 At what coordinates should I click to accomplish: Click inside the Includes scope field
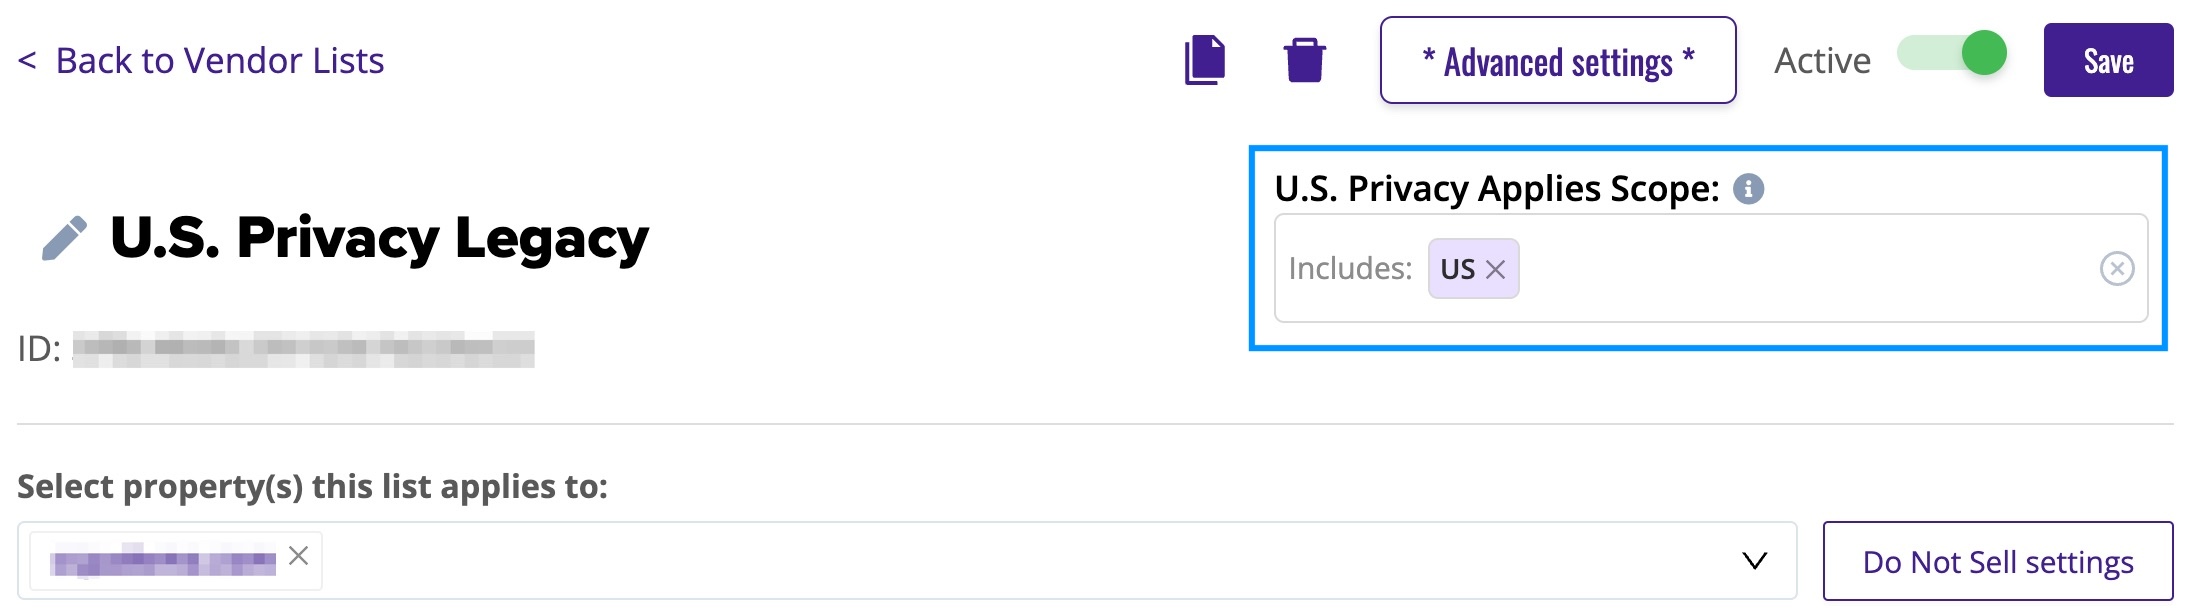[x=1800, y=268]
